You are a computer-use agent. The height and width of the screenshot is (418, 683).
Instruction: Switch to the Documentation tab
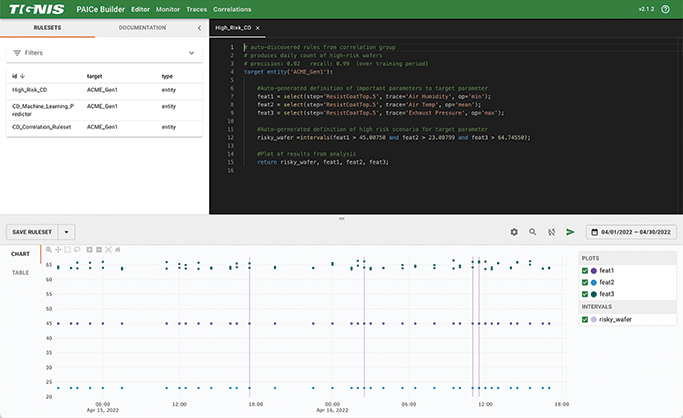point(142,28)
